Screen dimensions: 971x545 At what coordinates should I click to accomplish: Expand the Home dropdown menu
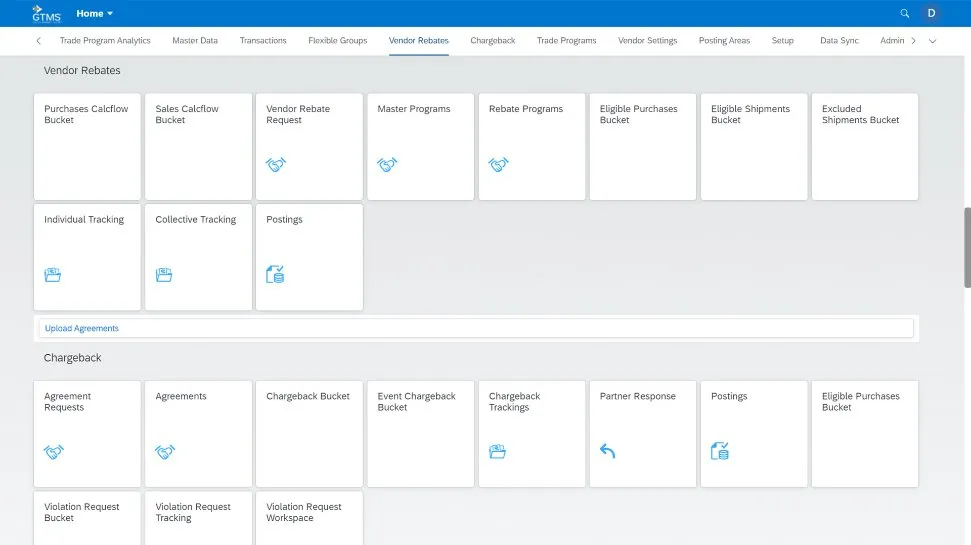[x=95, y=14]
